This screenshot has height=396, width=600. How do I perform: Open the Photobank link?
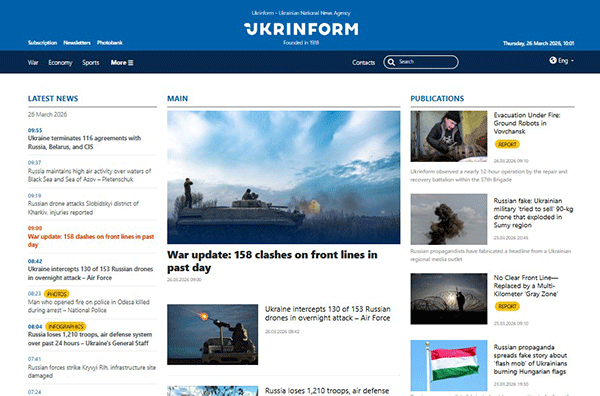(x=110, y=42)
